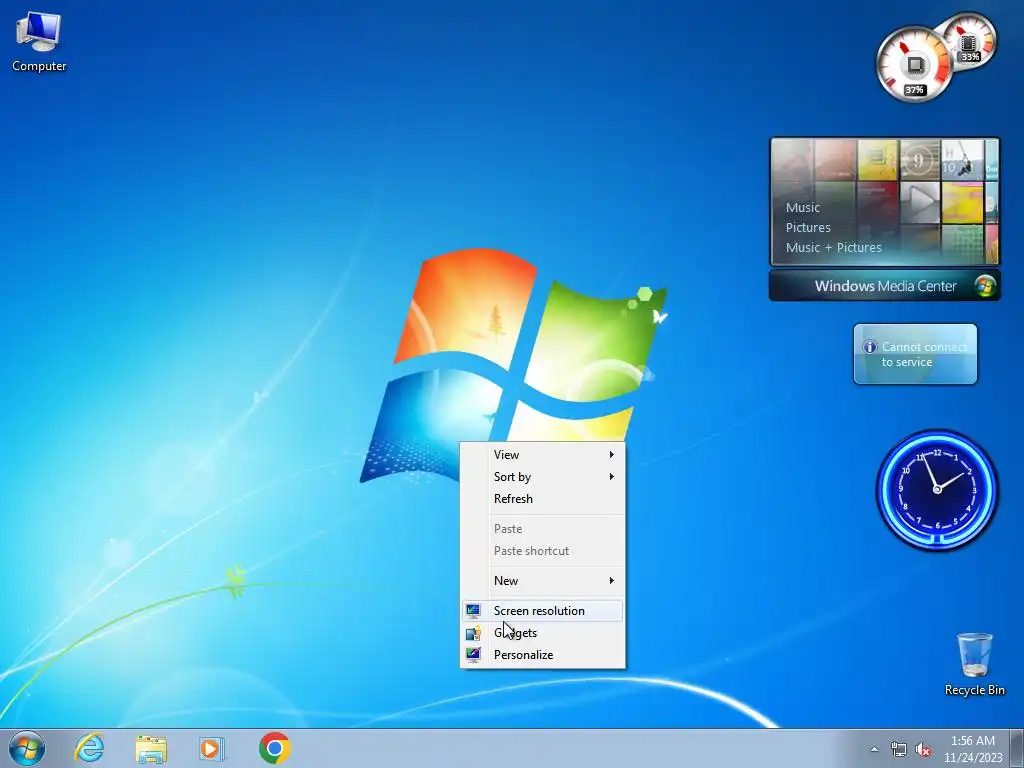Launch Internet Explorer from taskbar
1024x768 pixels.
(x=89, y=748)
